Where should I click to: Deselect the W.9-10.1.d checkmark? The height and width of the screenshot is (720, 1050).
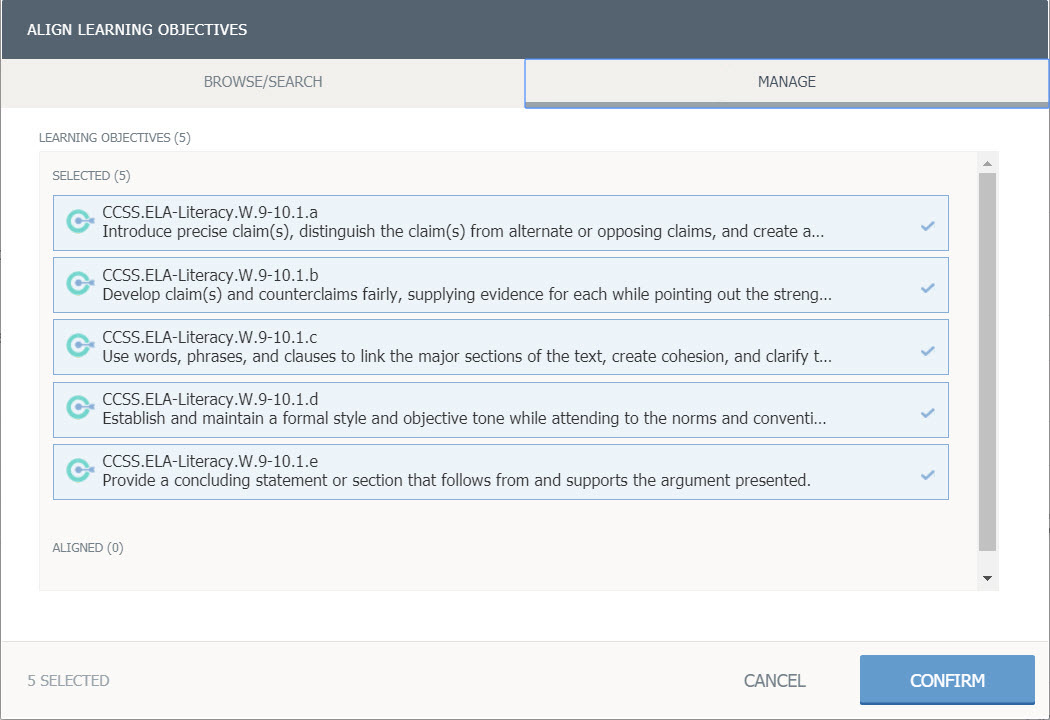click(x=927, y=413)
